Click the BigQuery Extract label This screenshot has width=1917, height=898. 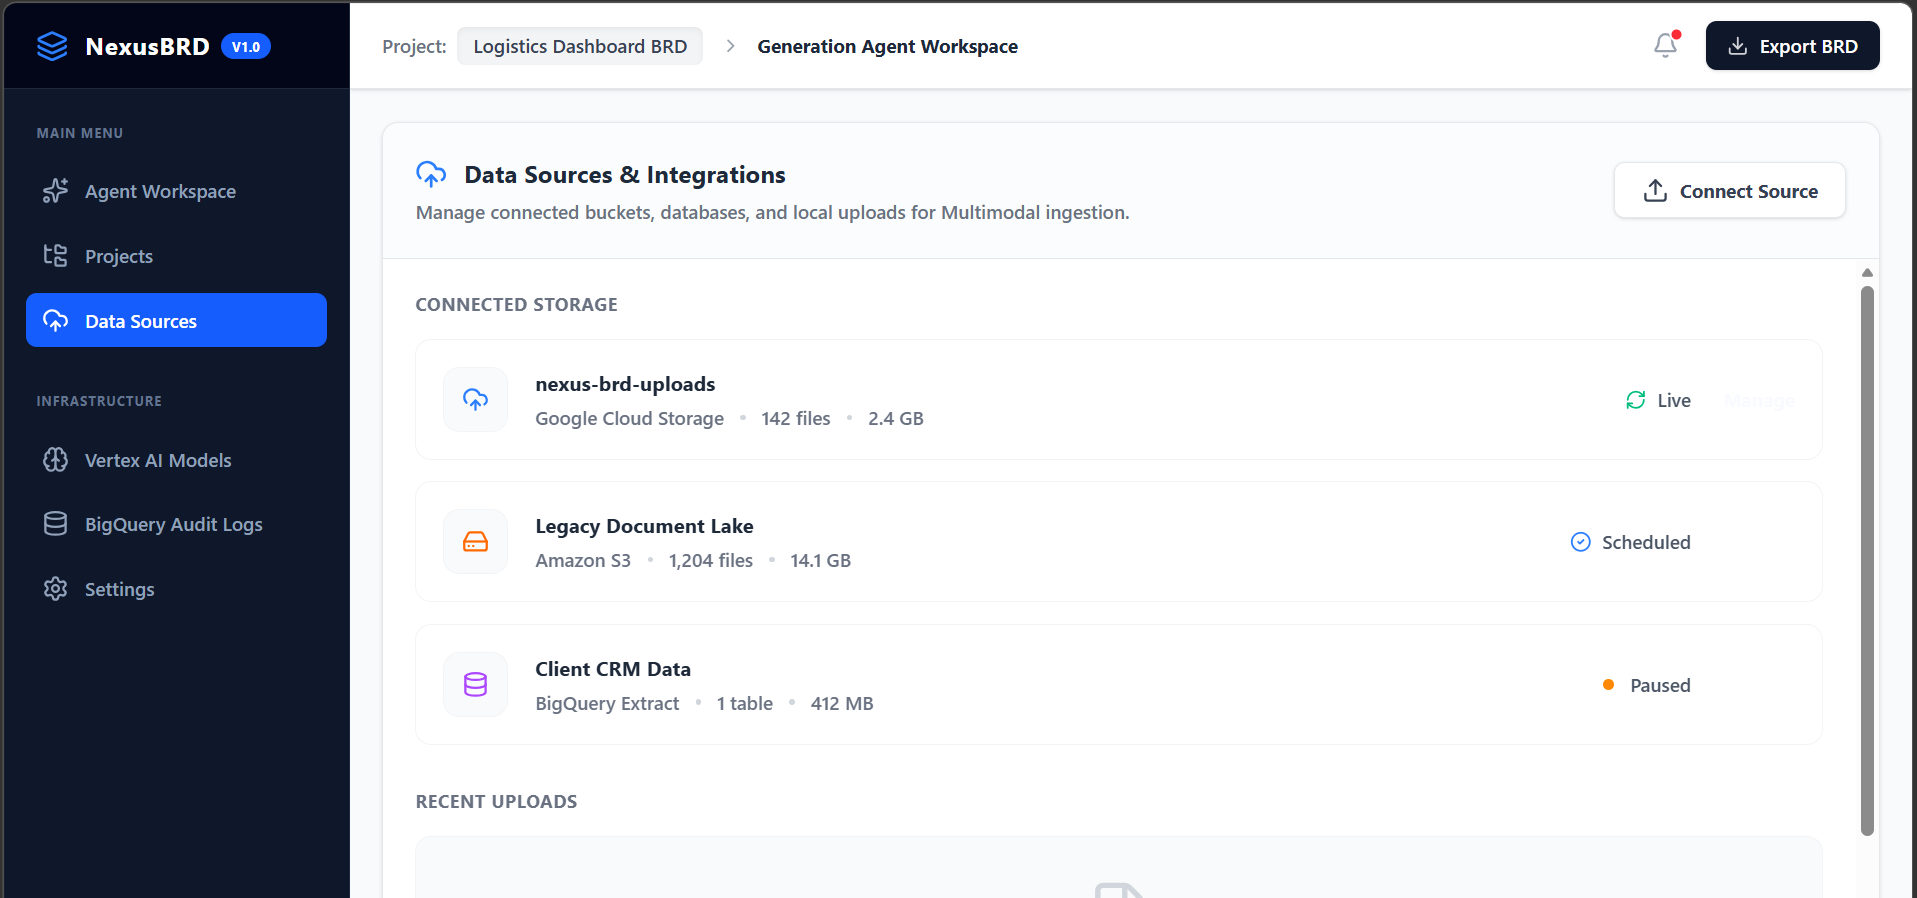click(x=607, y=703)
